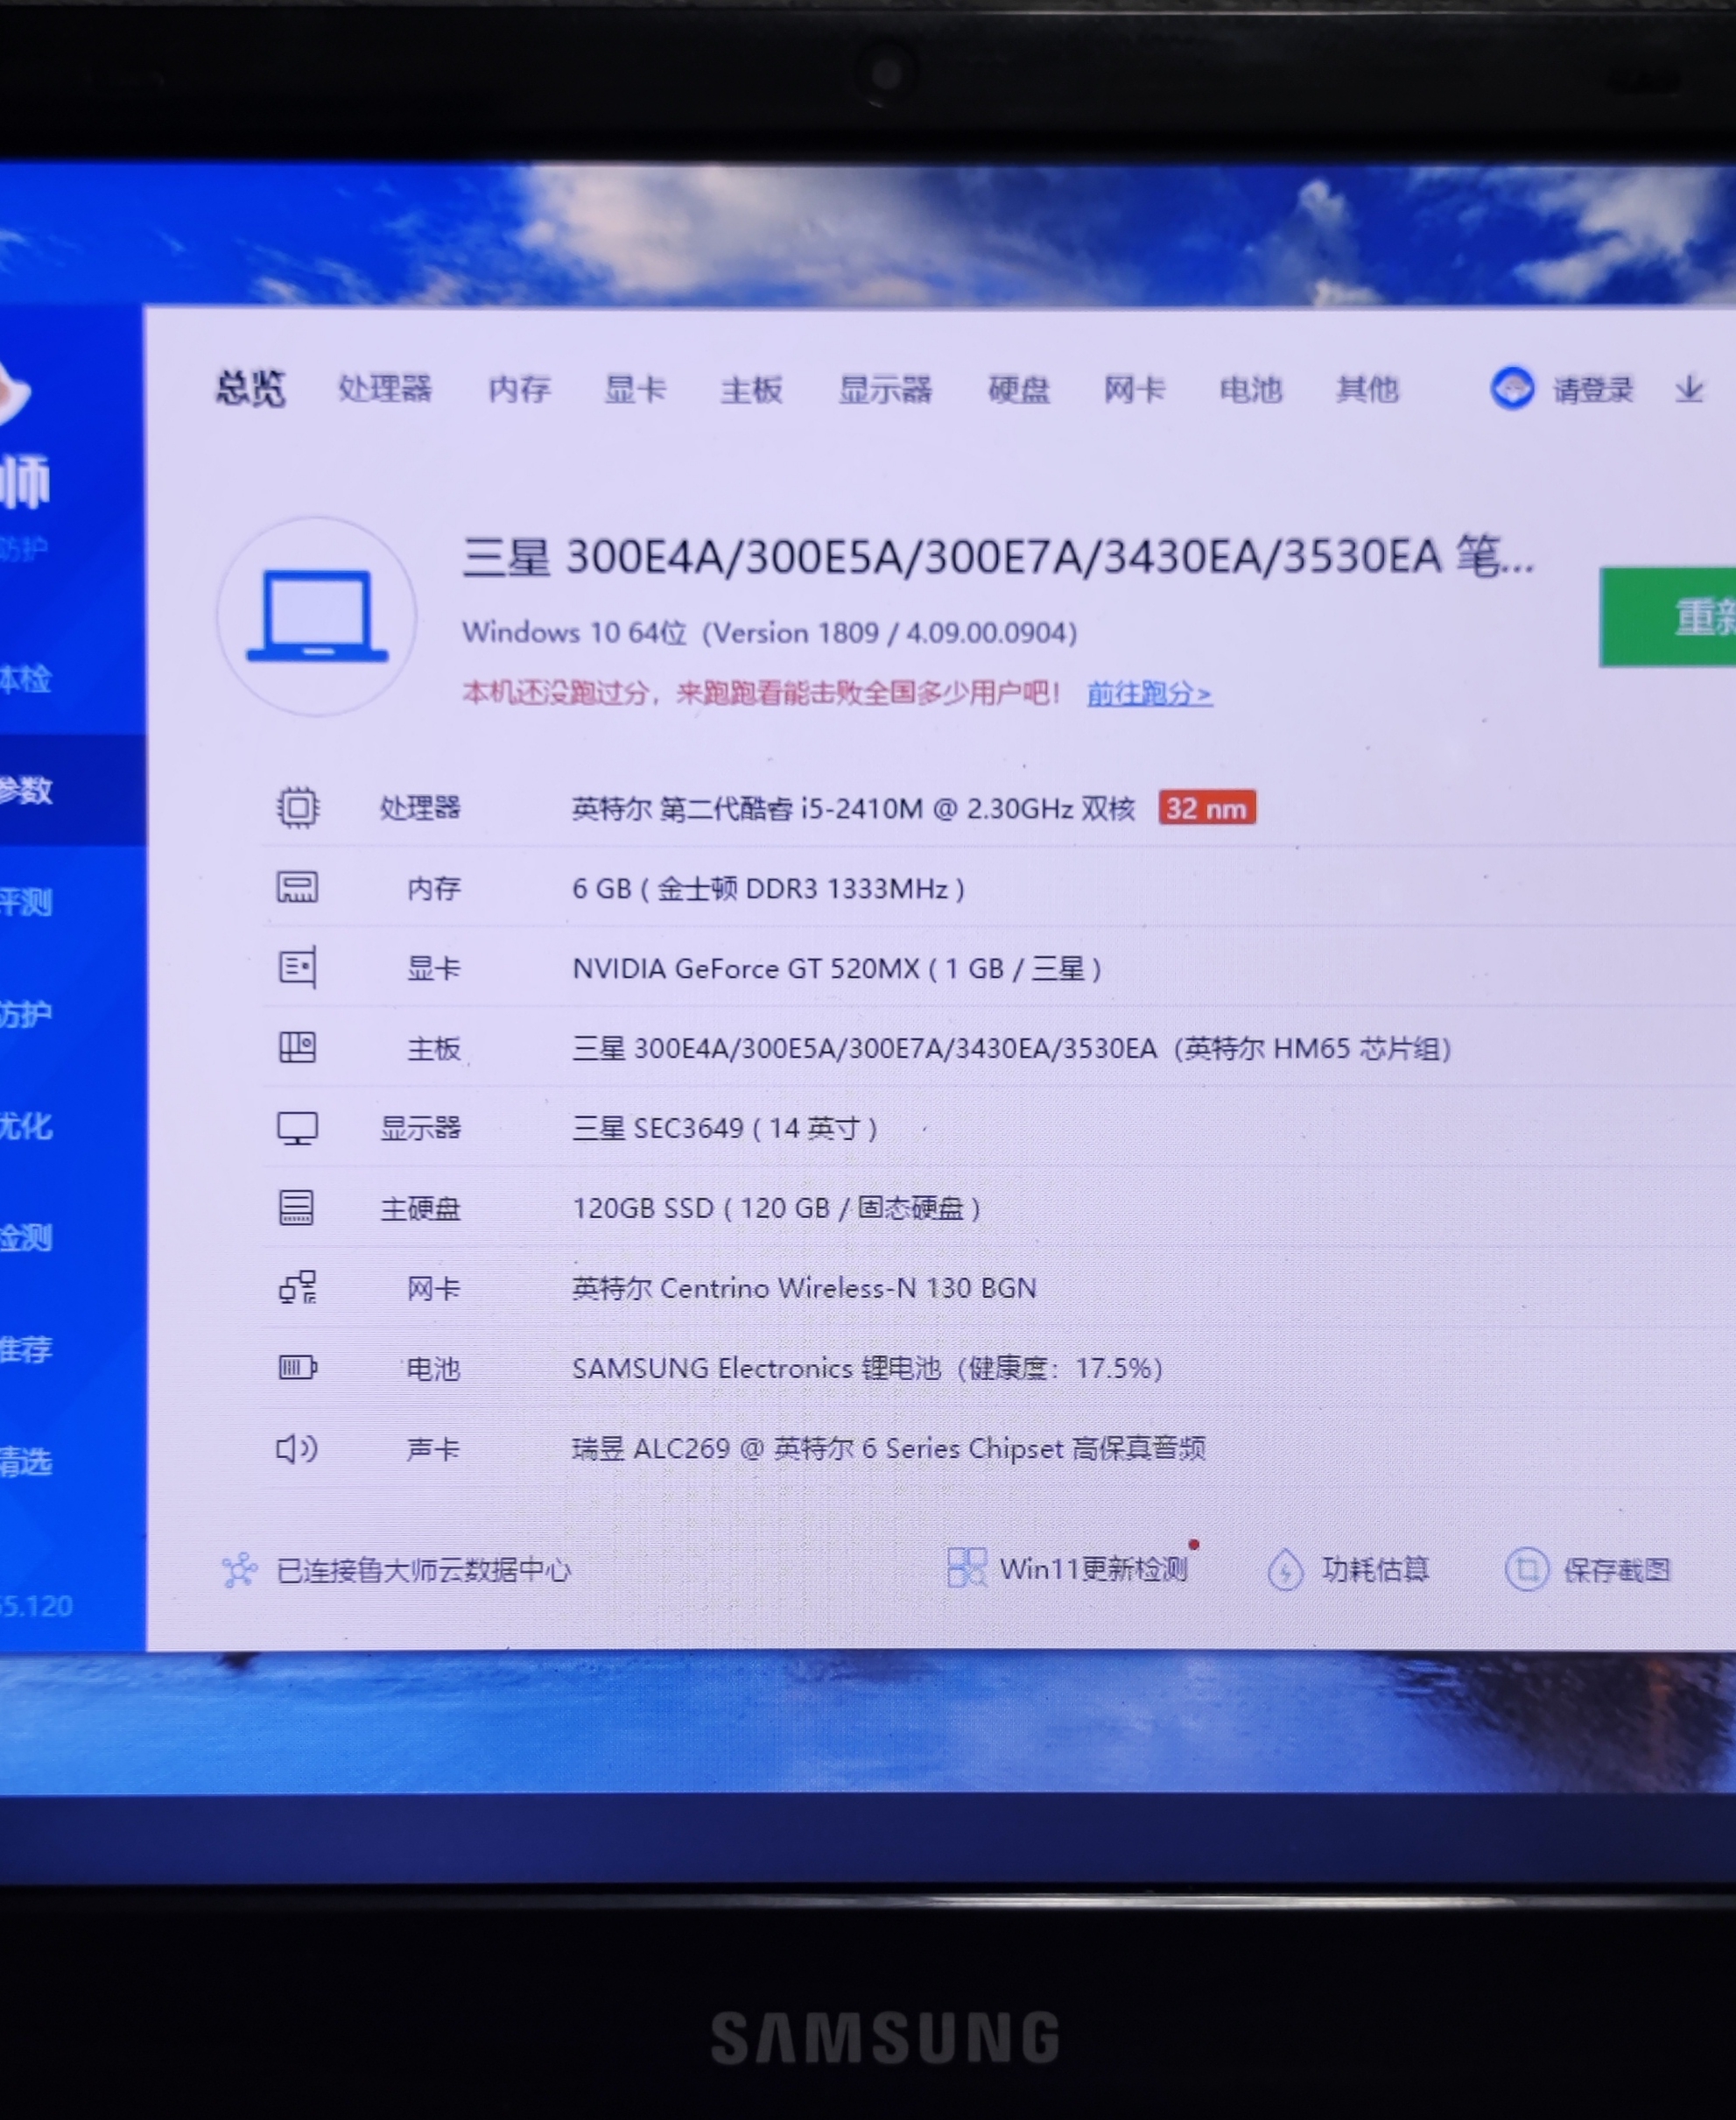
Task: Open the 电池 tab
Action: (x=1250, y=388)
